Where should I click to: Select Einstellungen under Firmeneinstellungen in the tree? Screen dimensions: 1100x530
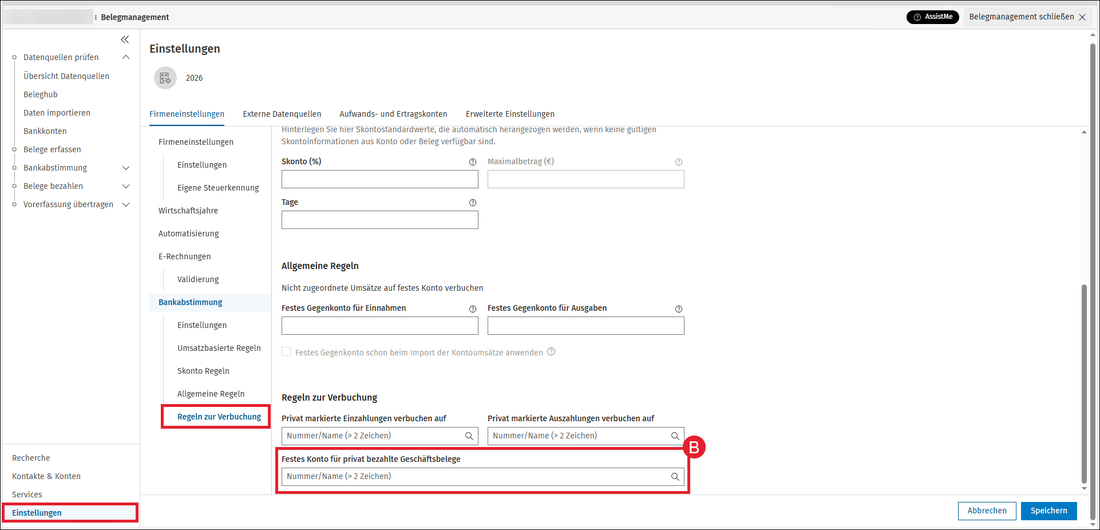click(202, 165)
